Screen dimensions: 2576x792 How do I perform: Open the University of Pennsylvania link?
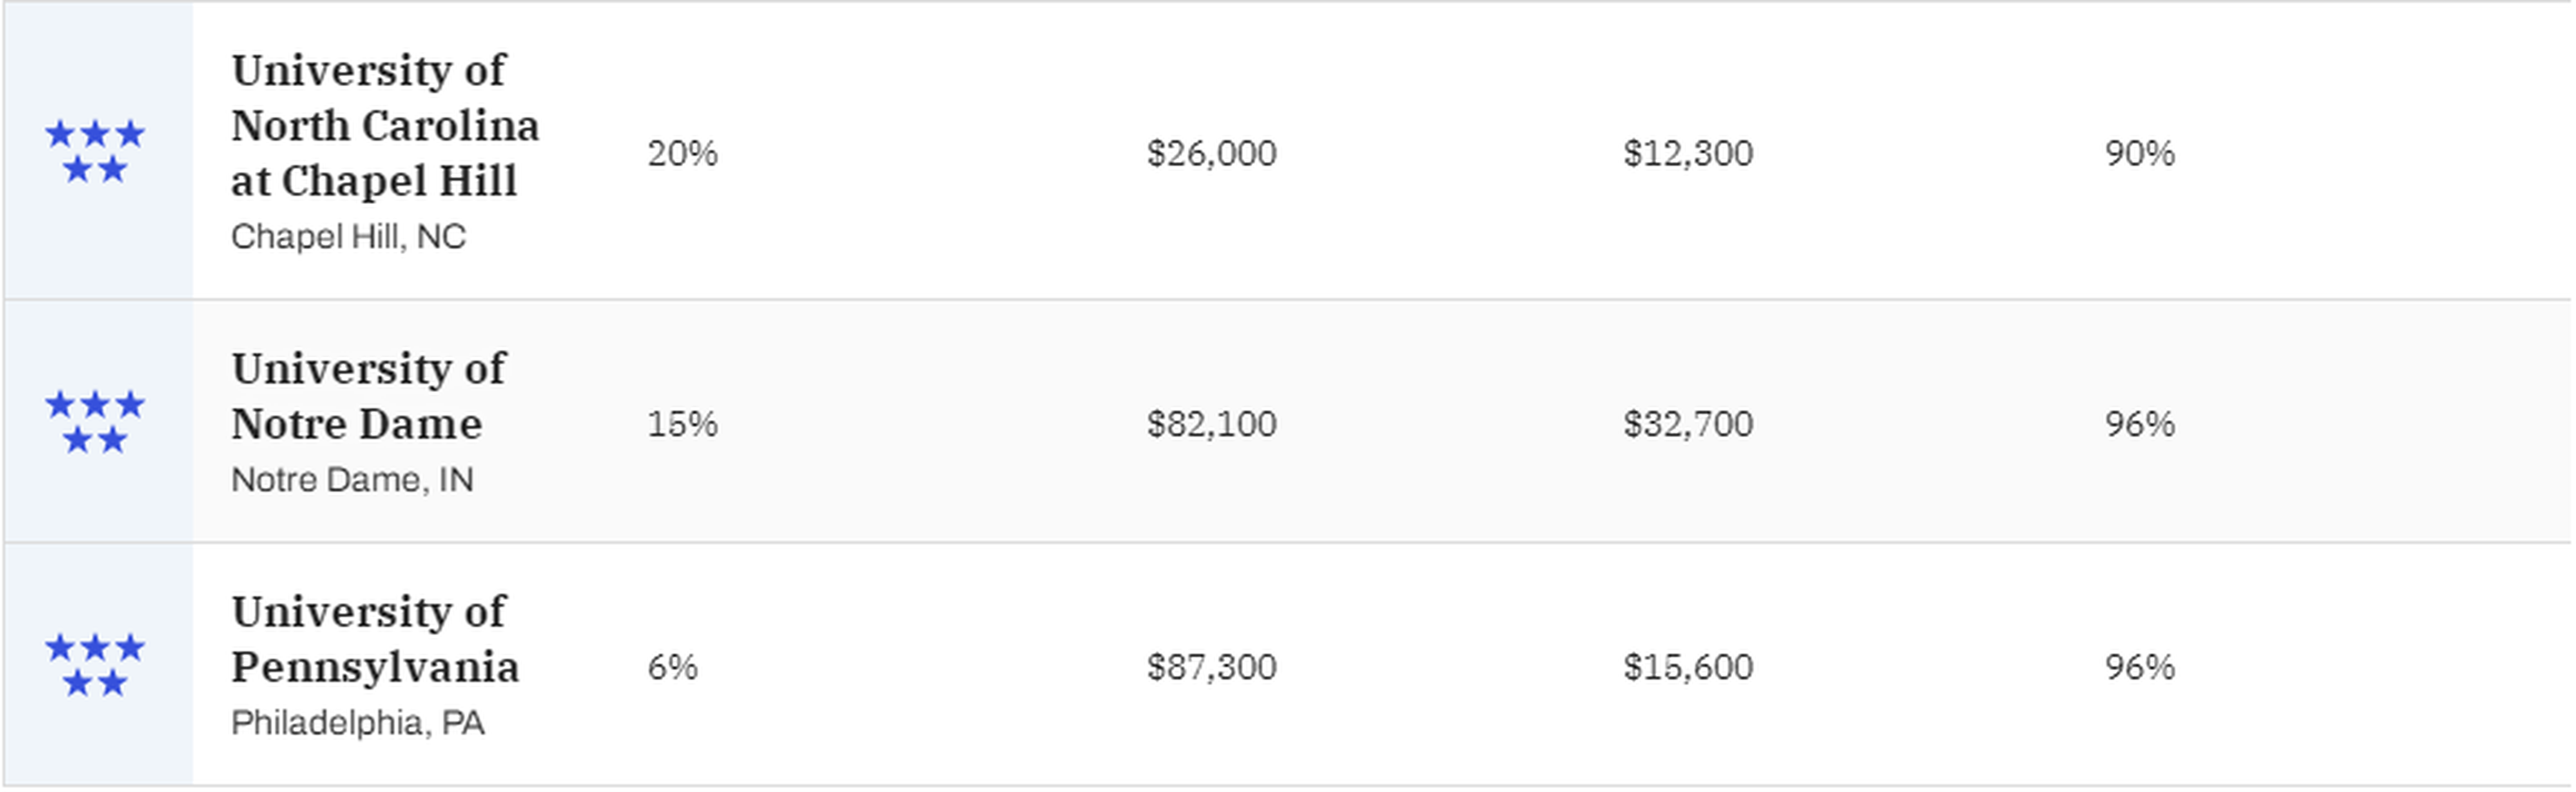tap(375, 639)
